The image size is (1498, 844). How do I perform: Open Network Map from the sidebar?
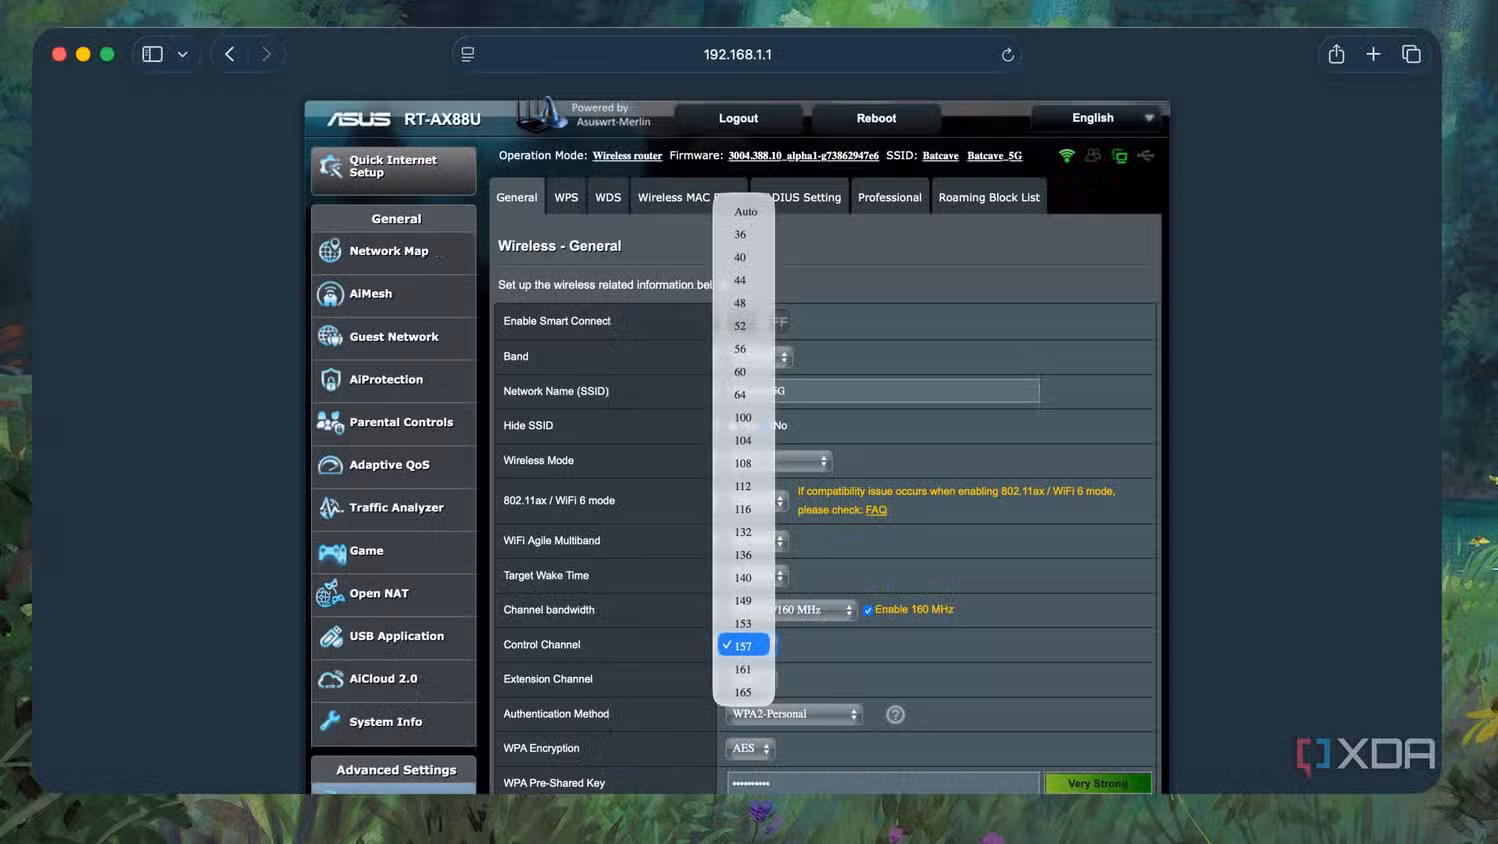[394, 251]
